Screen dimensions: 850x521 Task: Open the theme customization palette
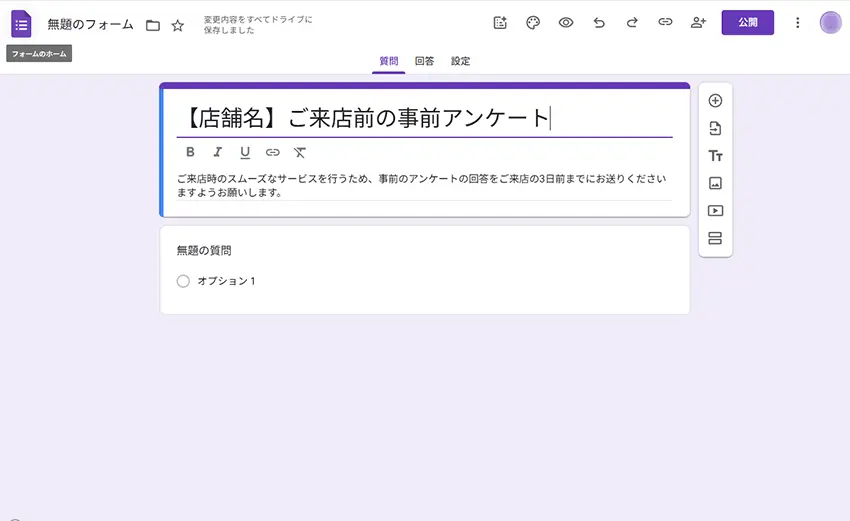pos(533,23)
